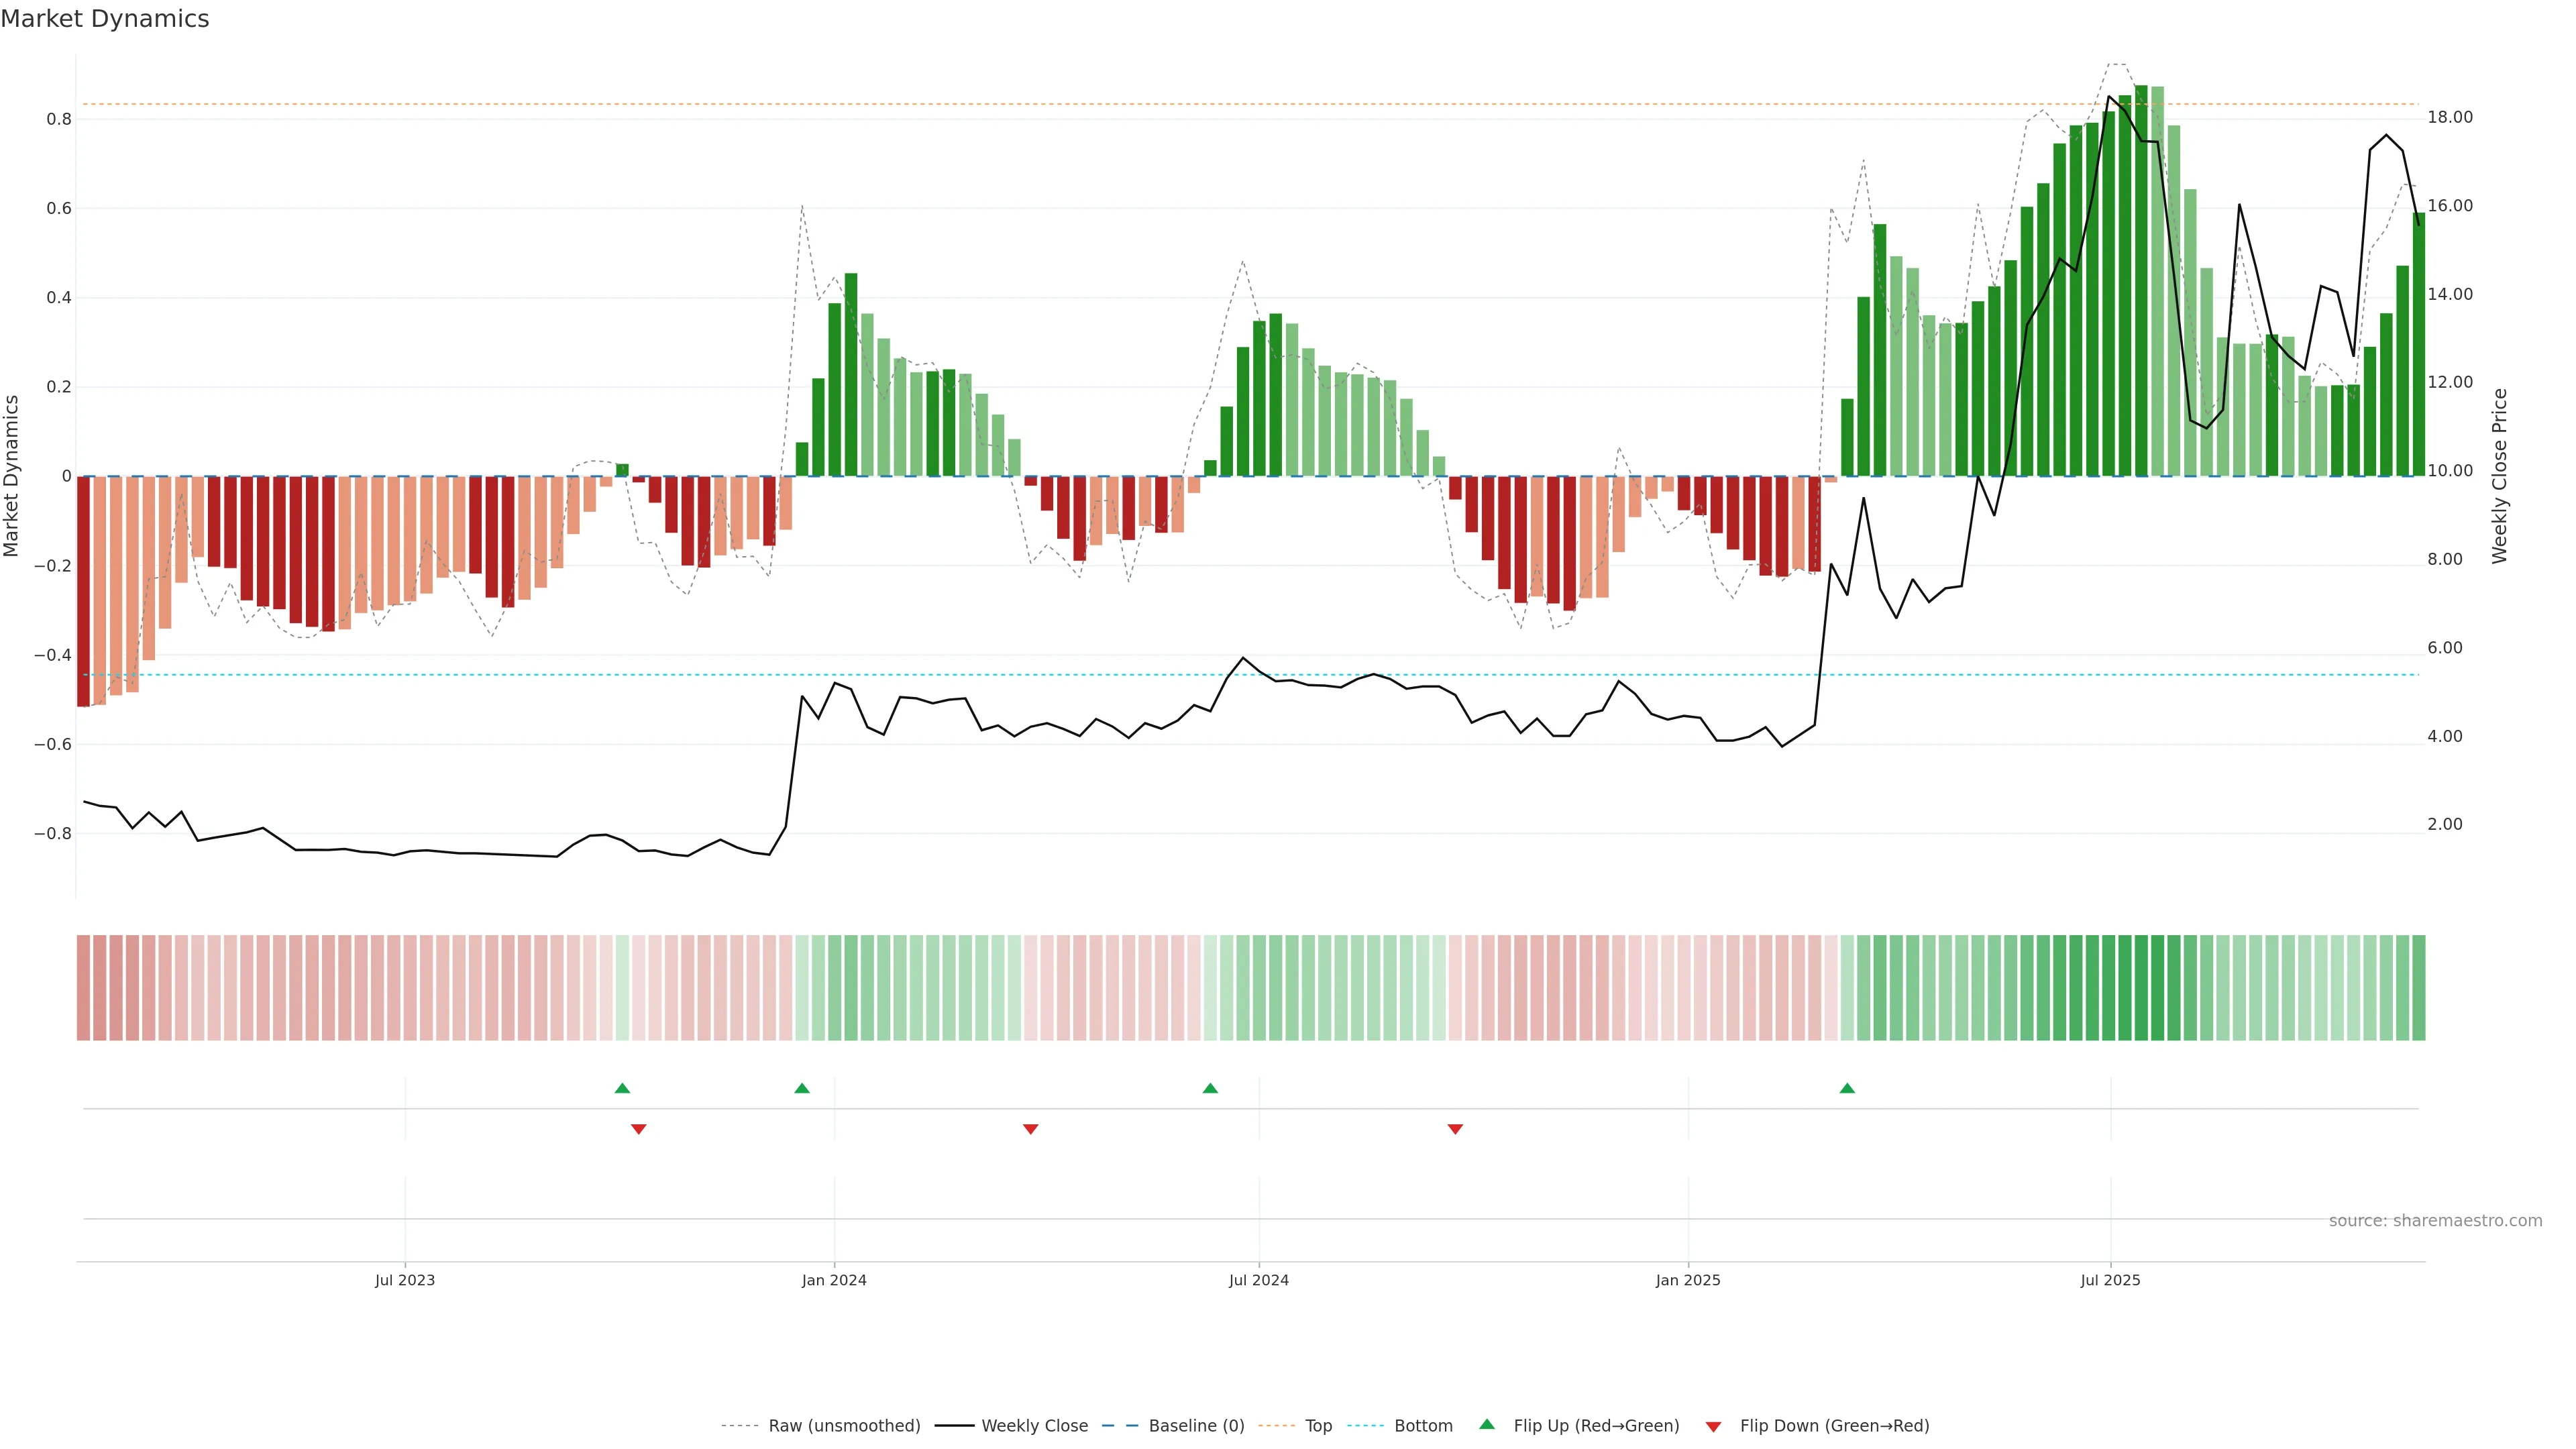
Task: Click the flip-up triangle near Jul 2024
Action: (1210, 1088)
